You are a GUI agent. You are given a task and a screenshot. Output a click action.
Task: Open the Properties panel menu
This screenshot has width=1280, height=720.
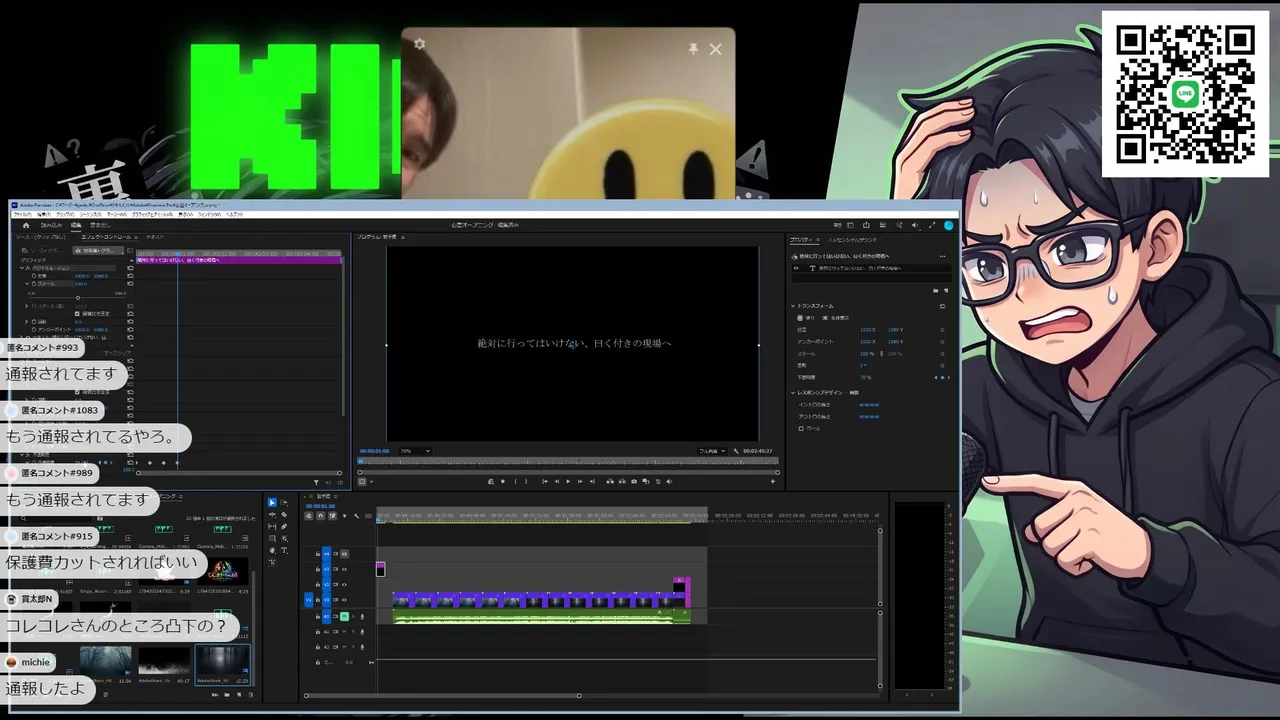click(x=818, y=240)
